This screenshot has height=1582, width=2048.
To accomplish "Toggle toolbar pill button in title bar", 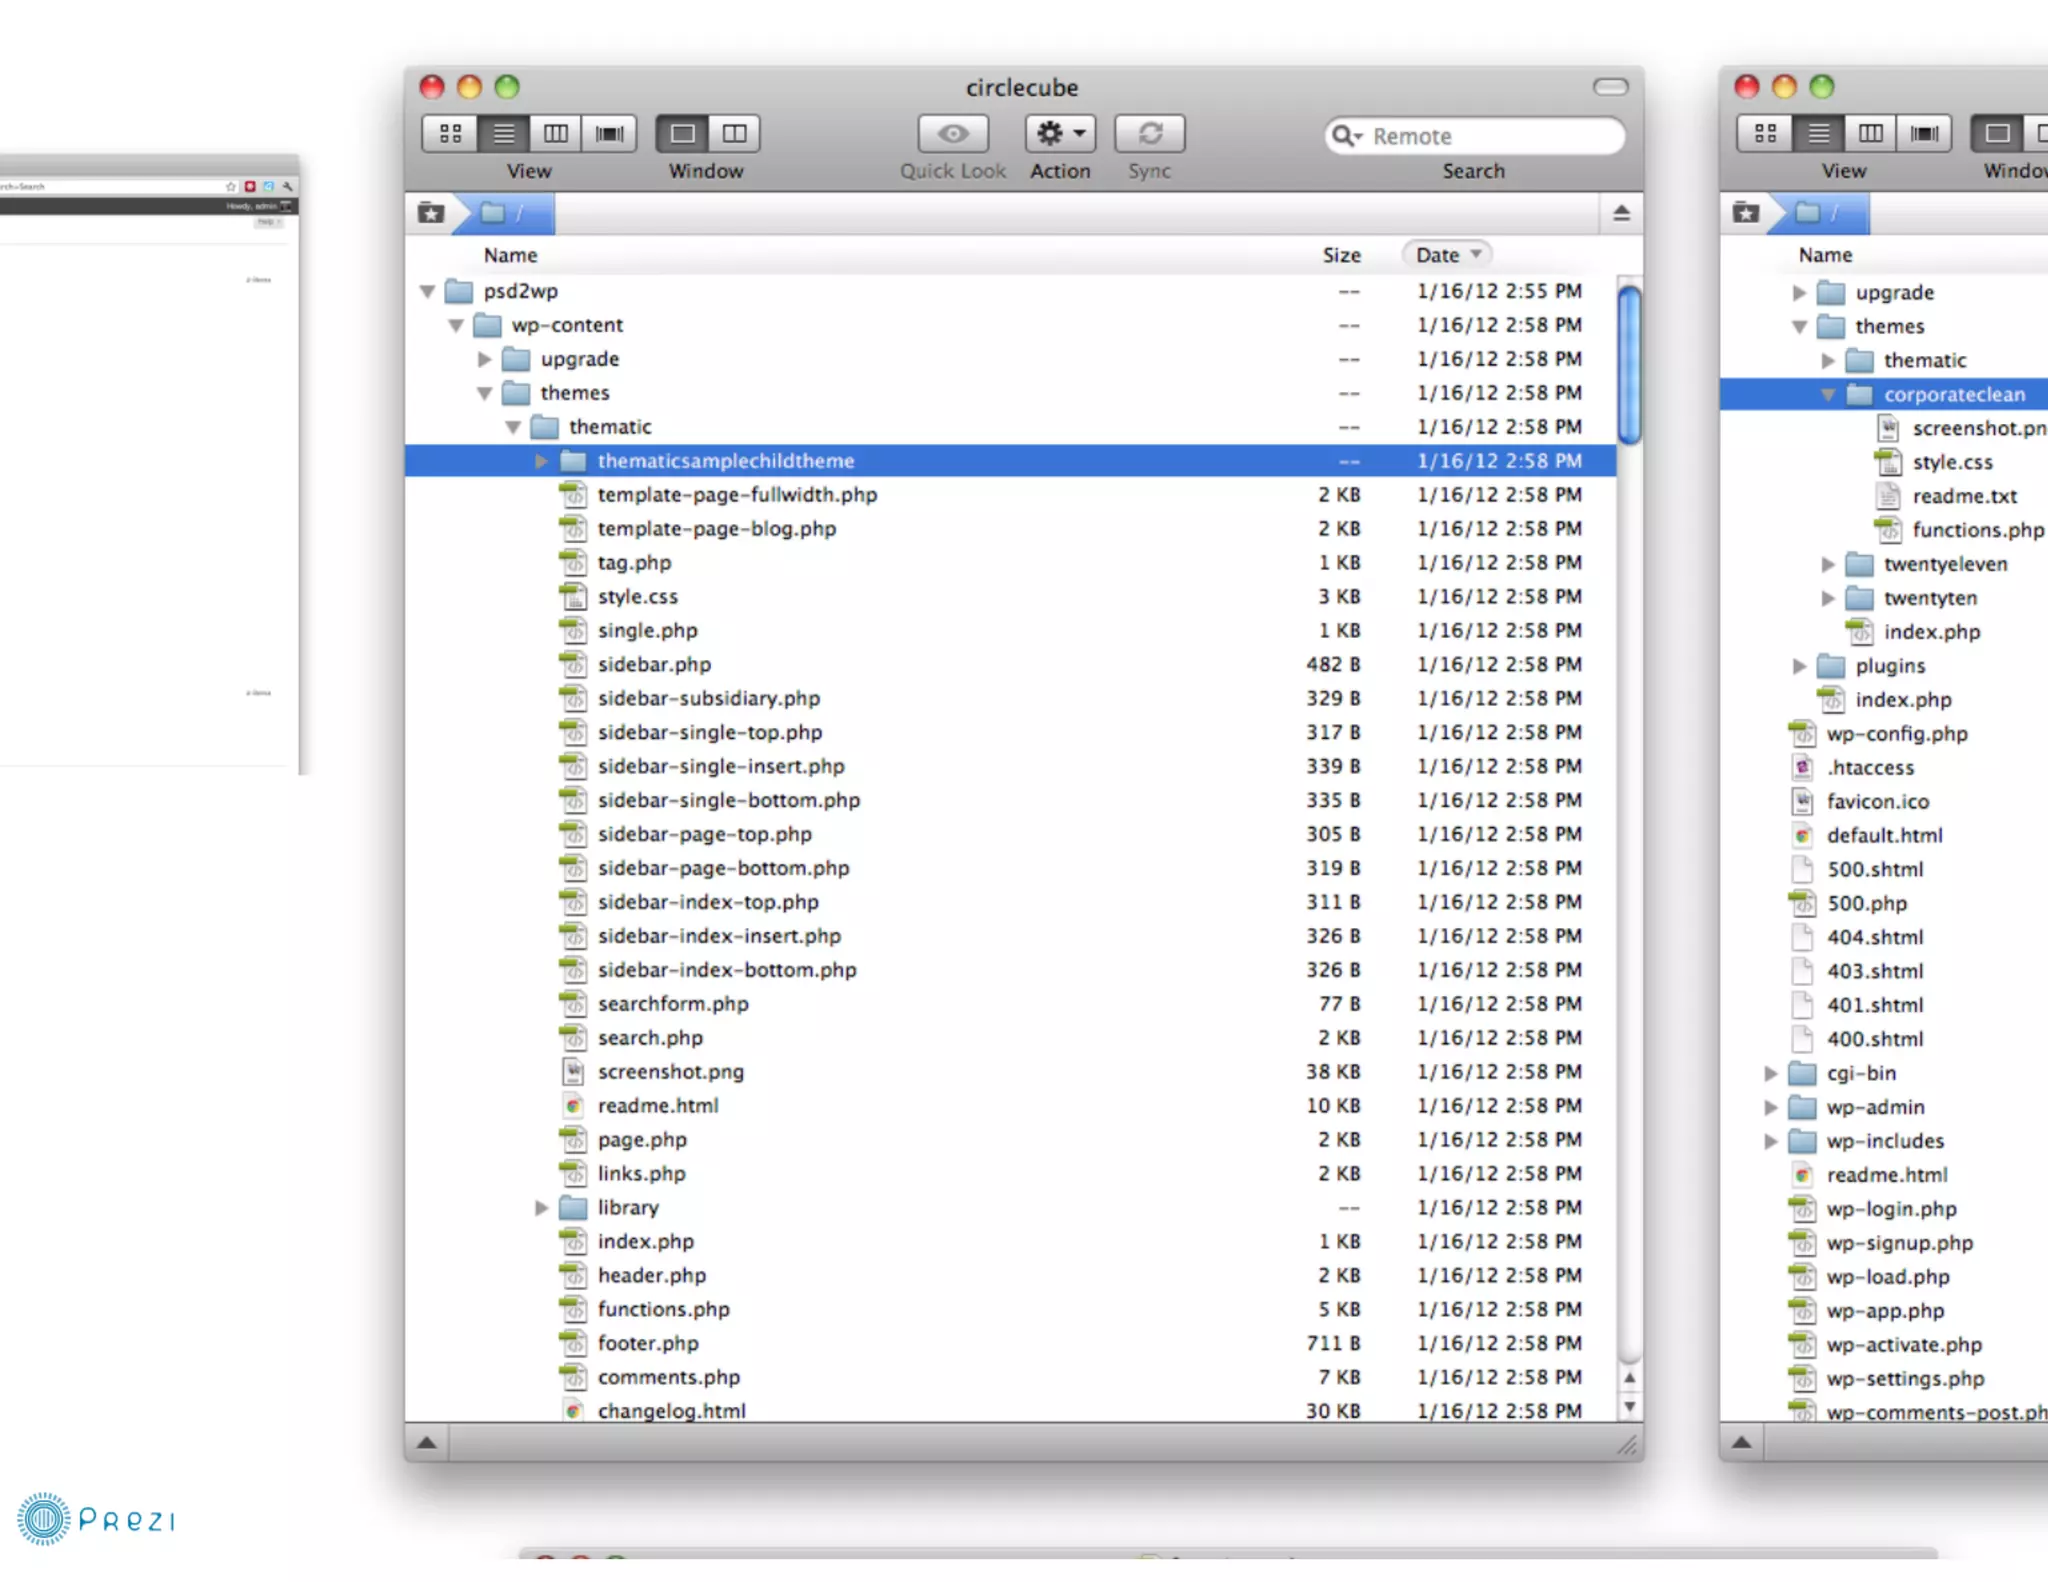I will 1610,87.
